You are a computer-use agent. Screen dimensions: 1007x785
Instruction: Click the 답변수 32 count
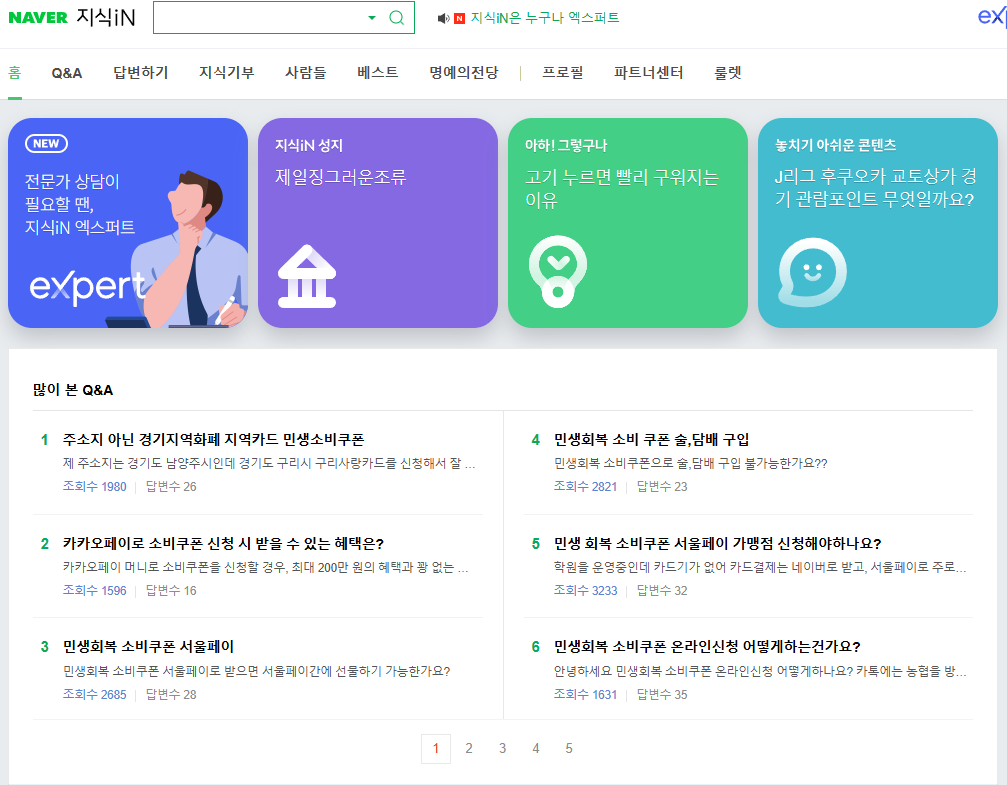click(661, 590)
